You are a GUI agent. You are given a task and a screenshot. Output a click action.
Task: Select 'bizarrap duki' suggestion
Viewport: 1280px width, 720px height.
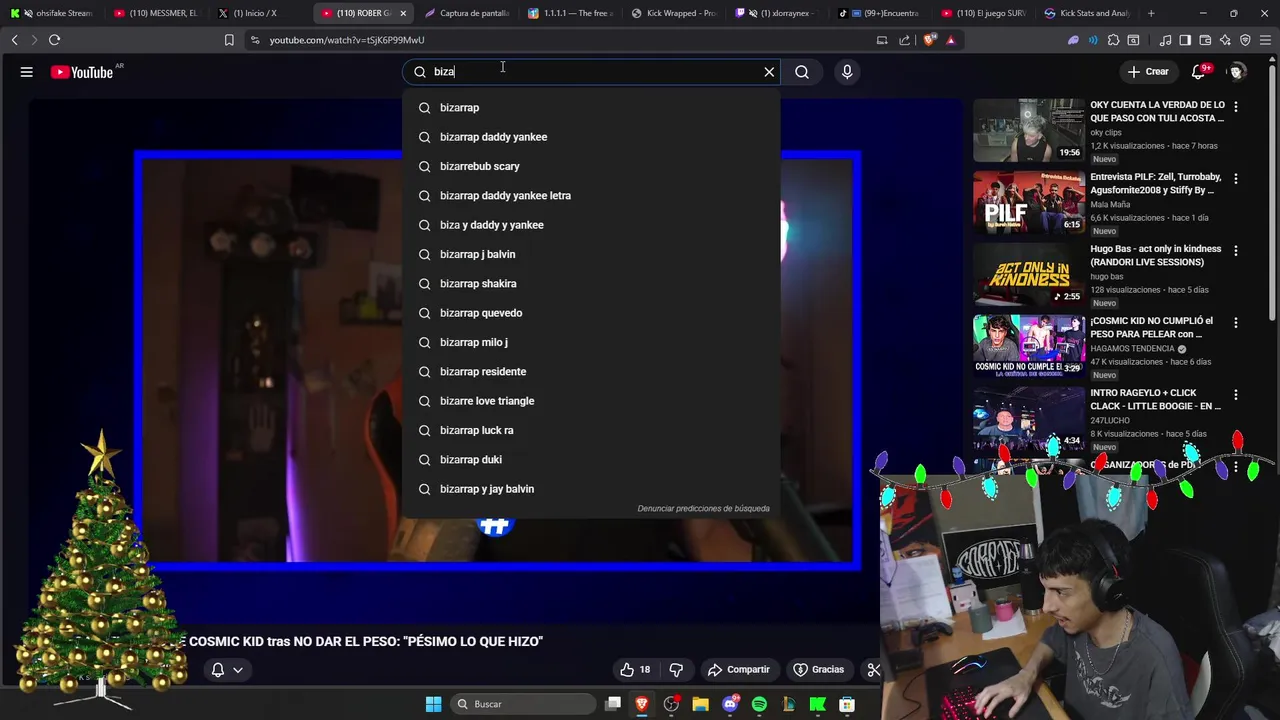tap(590, 459)
